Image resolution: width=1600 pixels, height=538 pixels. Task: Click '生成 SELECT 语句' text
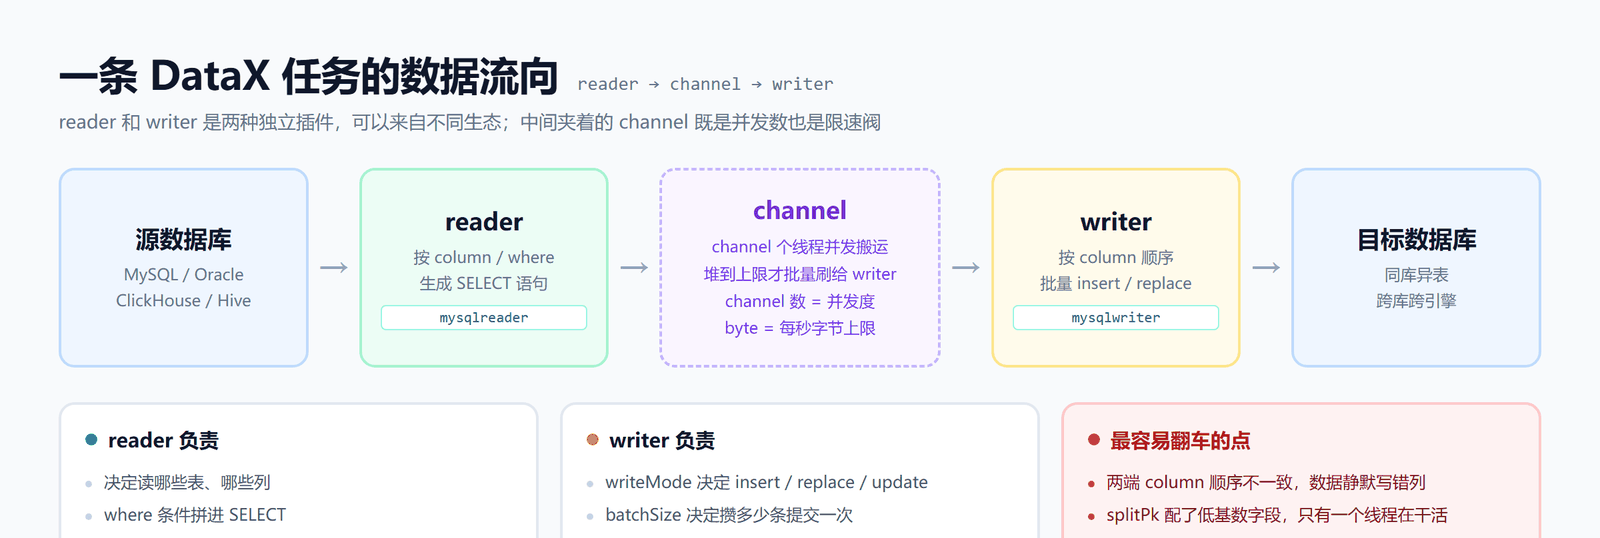tap(484, 283)
